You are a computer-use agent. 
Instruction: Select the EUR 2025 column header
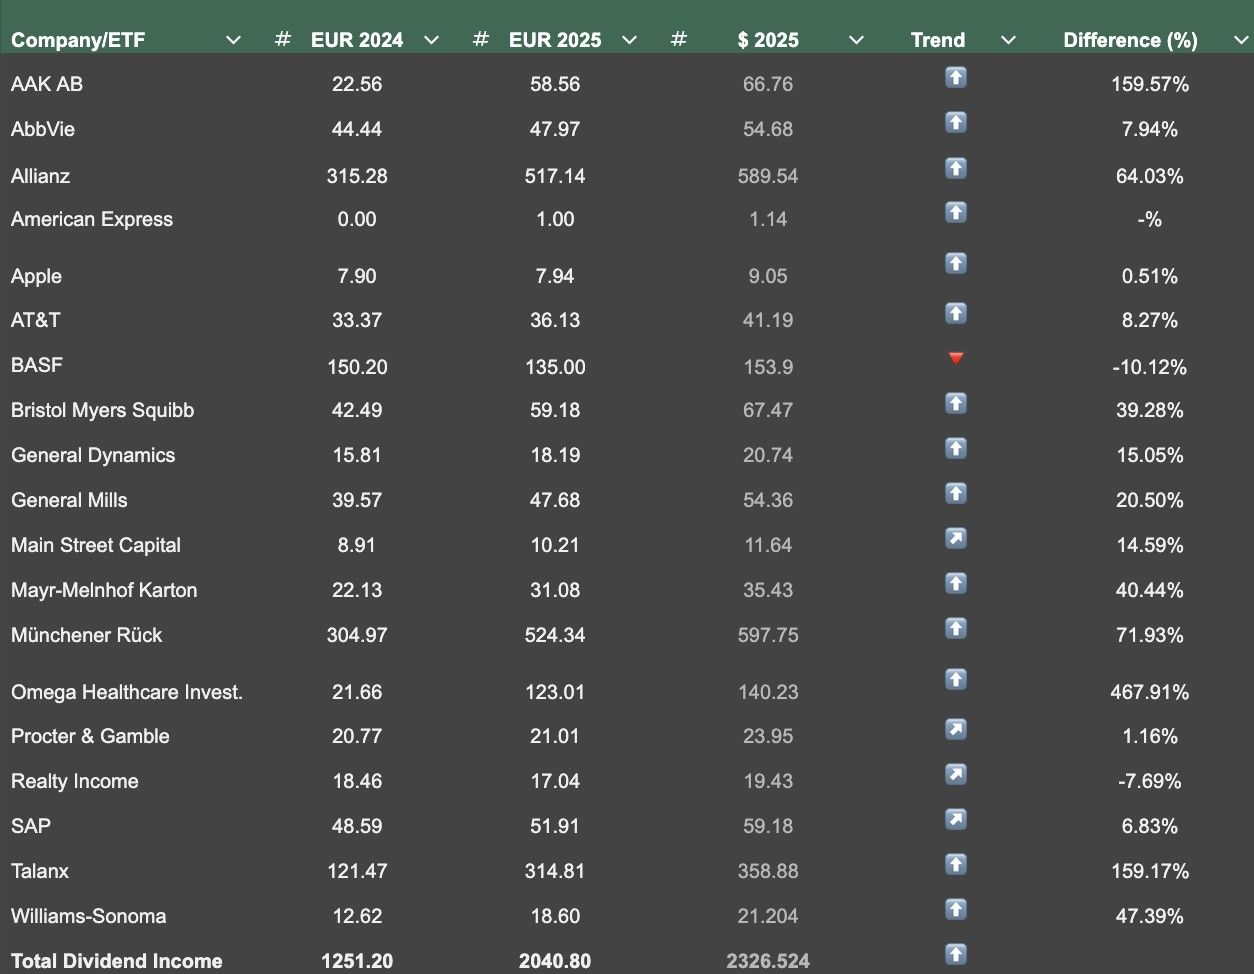pyautogui.click(x=555, y=40)
